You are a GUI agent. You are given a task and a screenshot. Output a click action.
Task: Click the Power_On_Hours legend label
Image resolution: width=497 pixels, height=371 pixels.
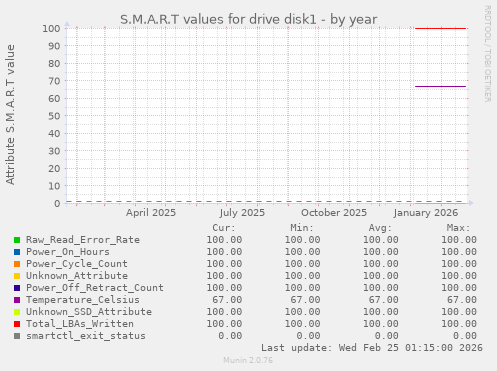tap(68, 252)
